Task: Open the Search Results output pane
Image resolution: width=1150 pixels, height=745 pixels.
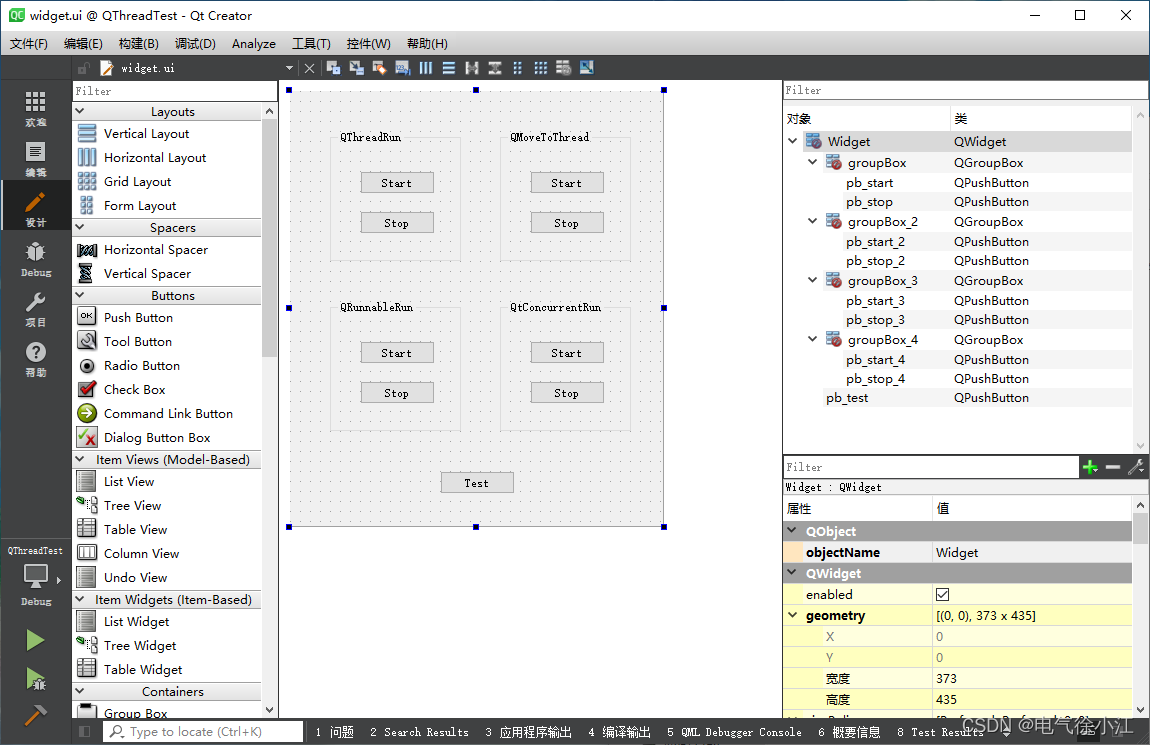Action: point(420,732)
